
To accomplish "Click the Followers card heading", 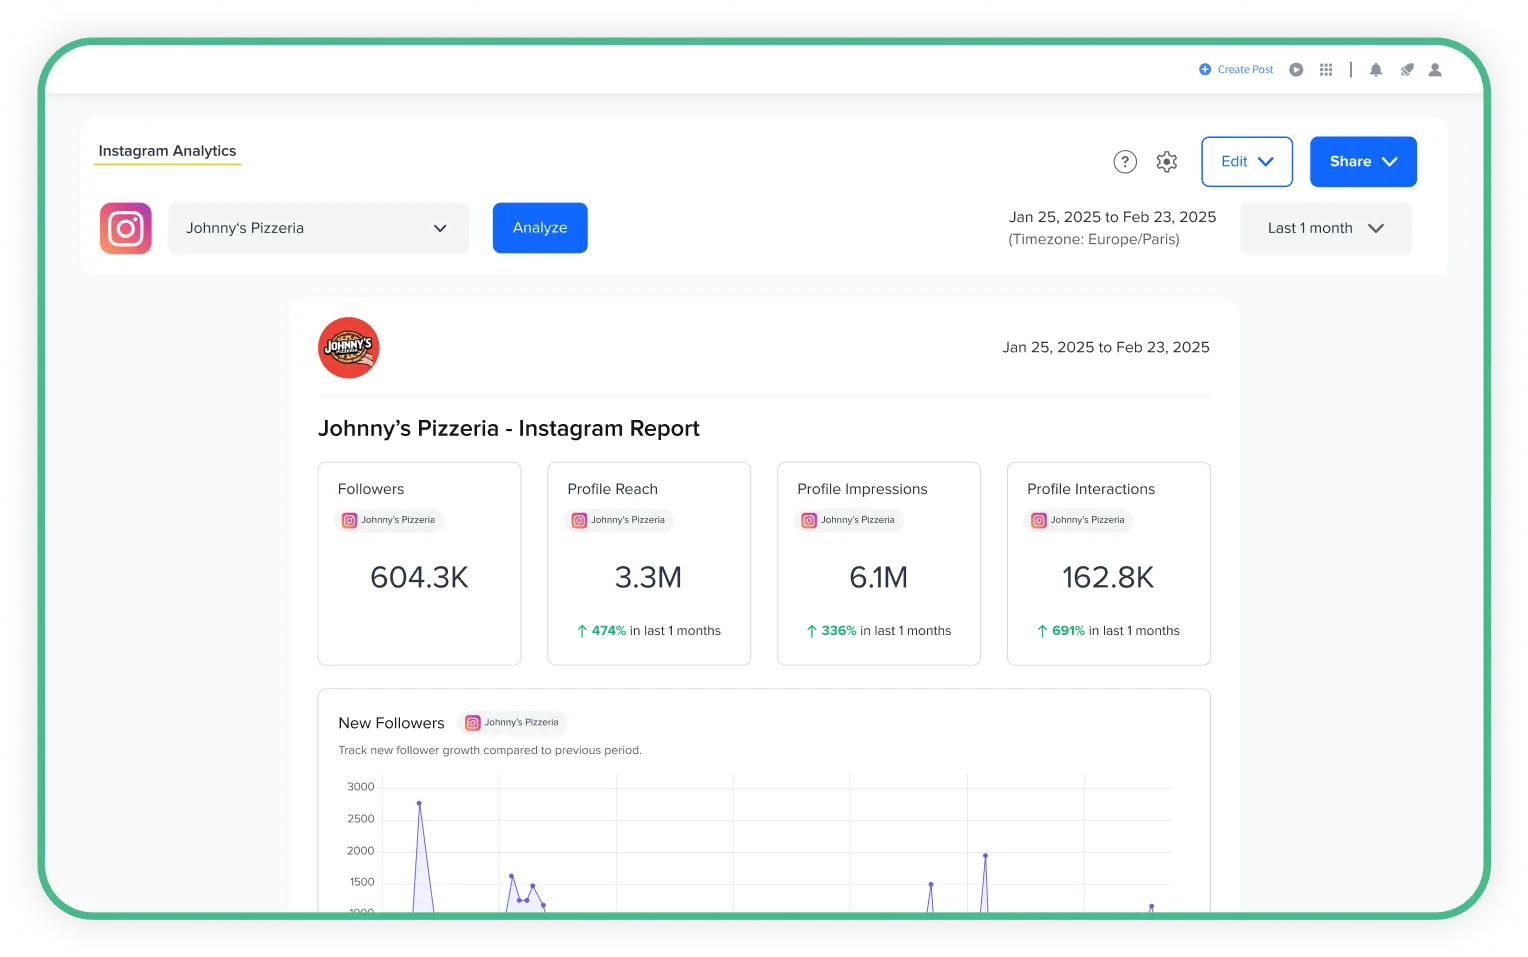I will (371, 489).
